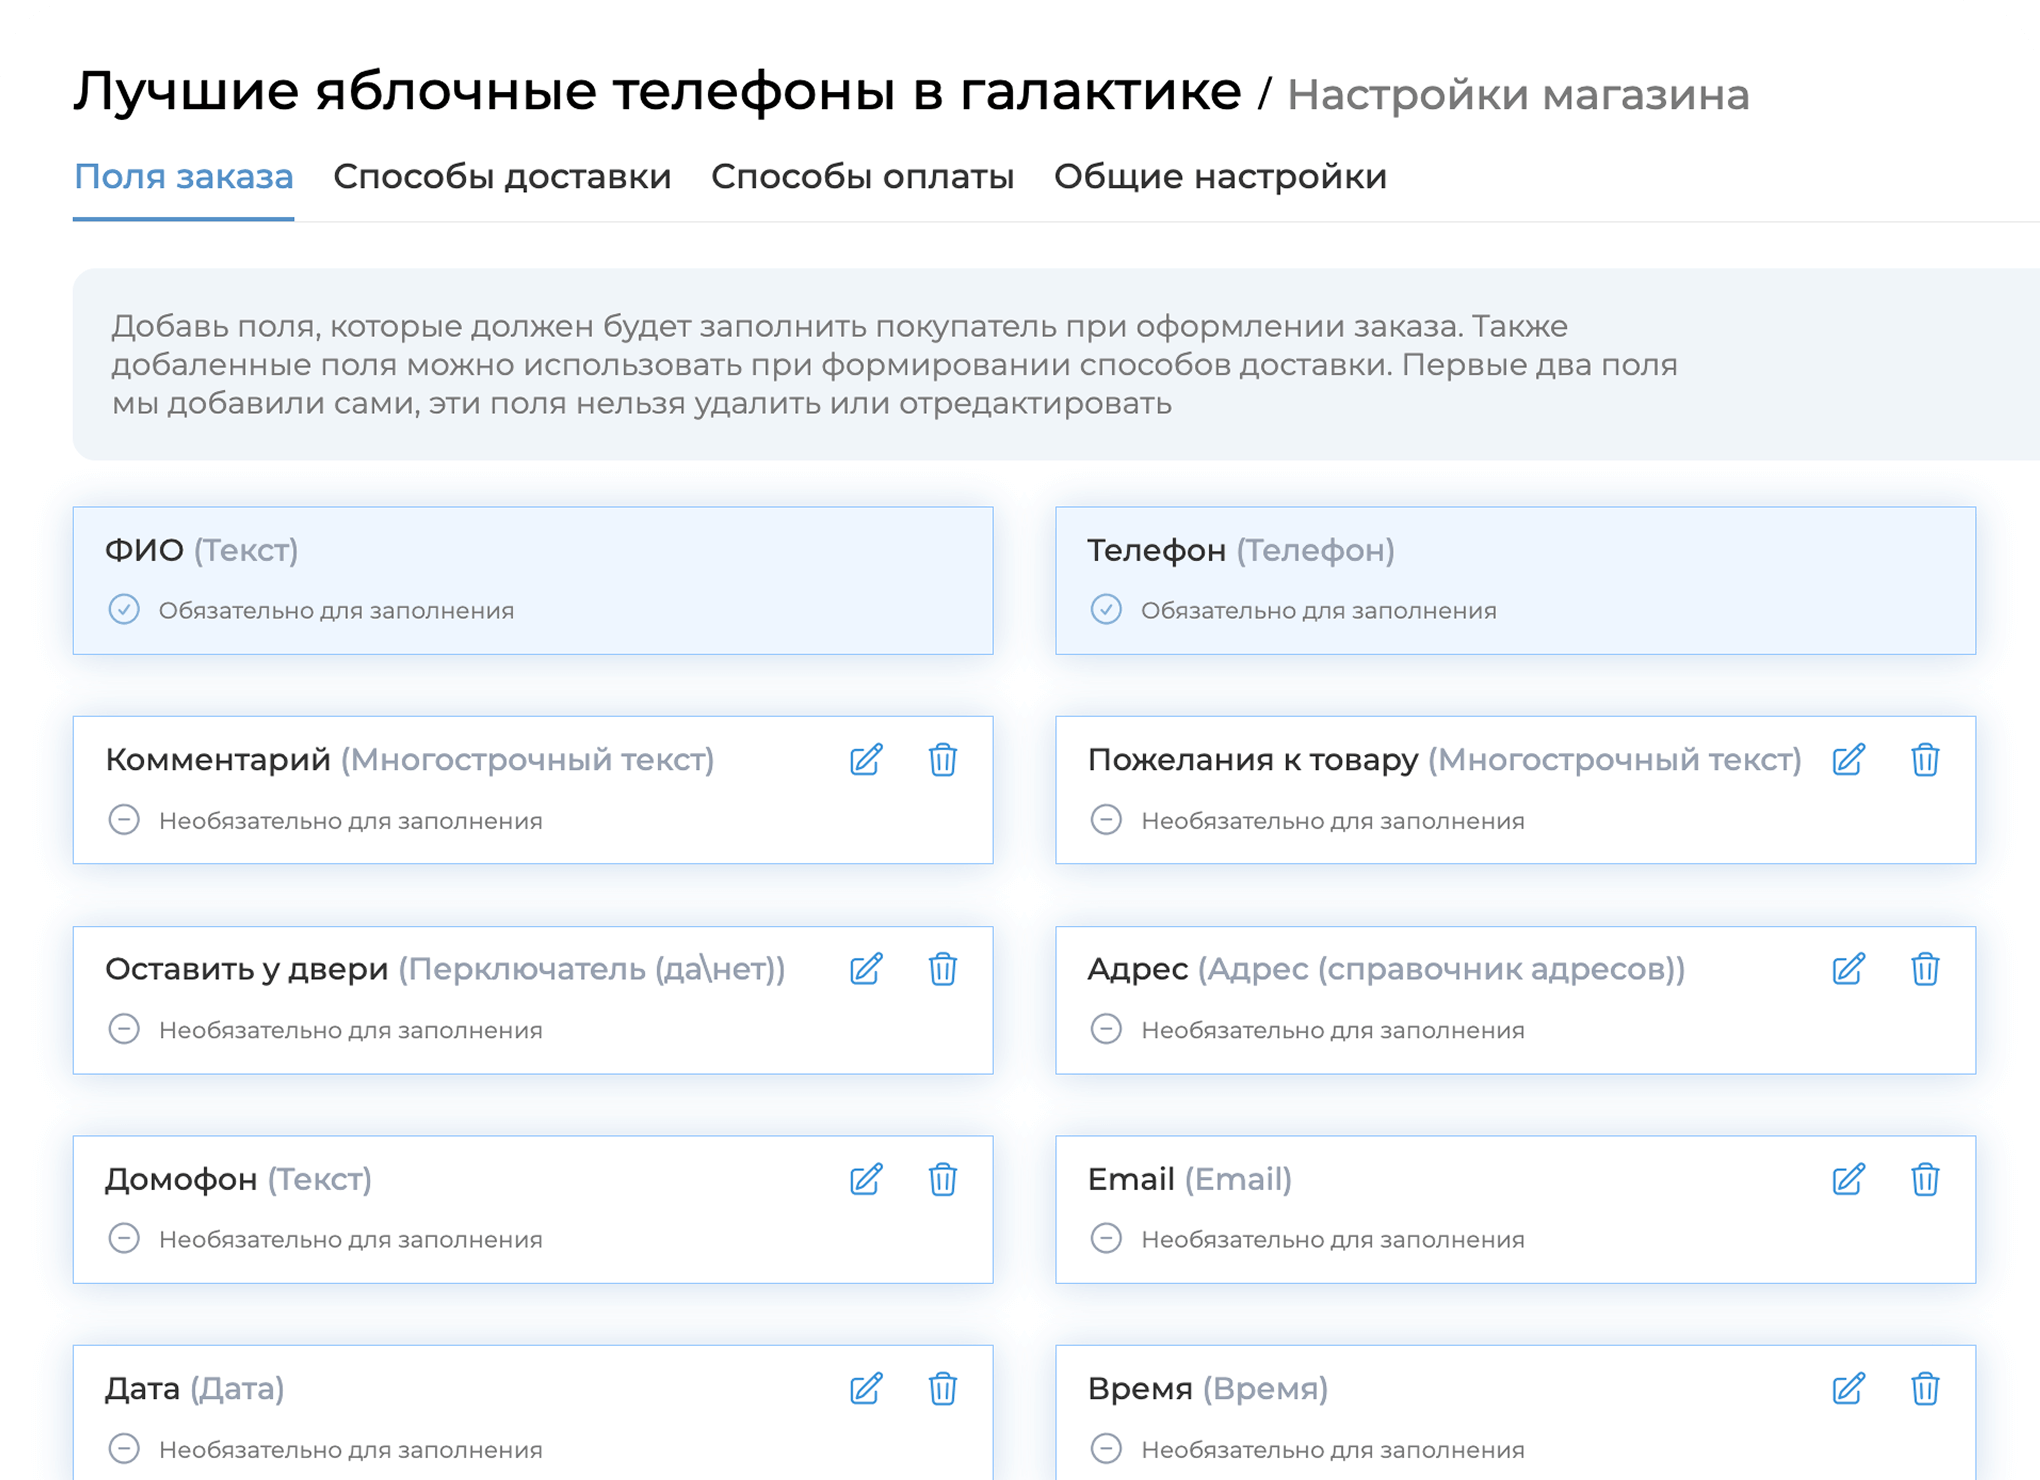Open the Способы оплаты tab

862,177
